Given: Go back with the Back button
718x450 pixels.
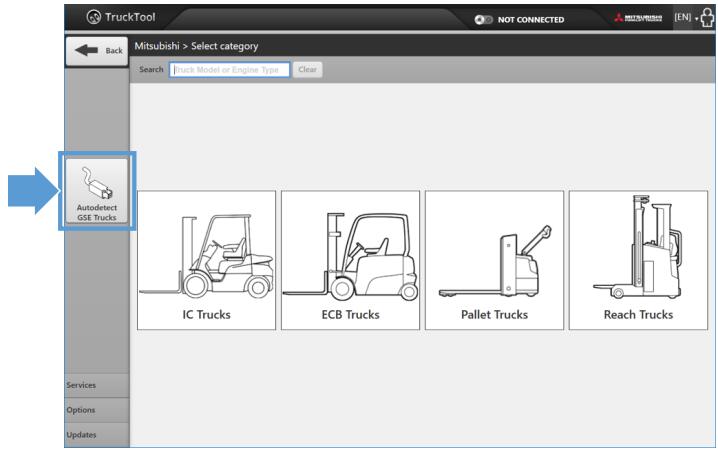Looking at the screenshot, I should pos(97,51).
